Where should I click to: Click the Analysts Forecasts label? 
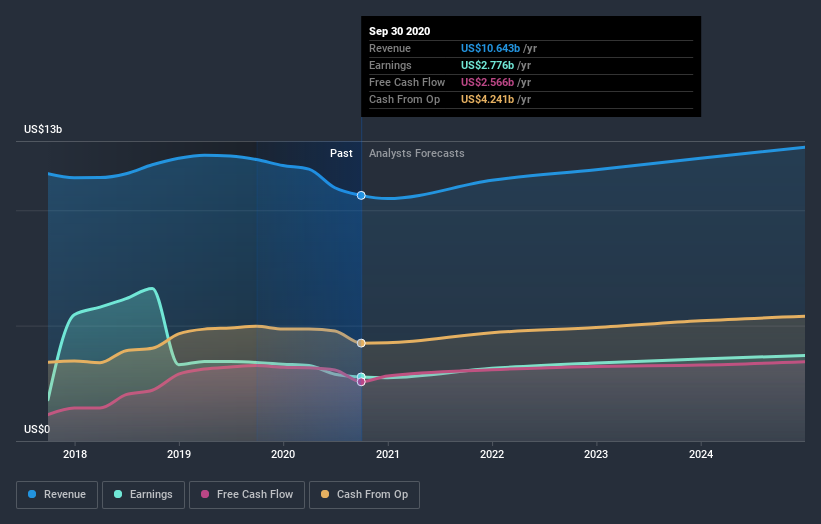[x=417, y=153]
